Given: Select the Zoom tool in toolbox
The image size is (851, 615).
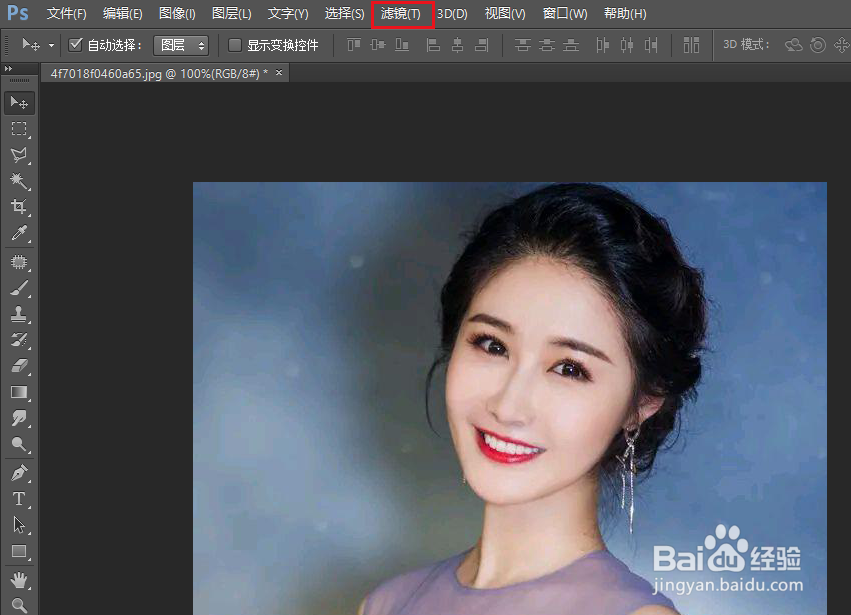Looking at the screenshot, I should pyautogui.click(x=20, y=605).
